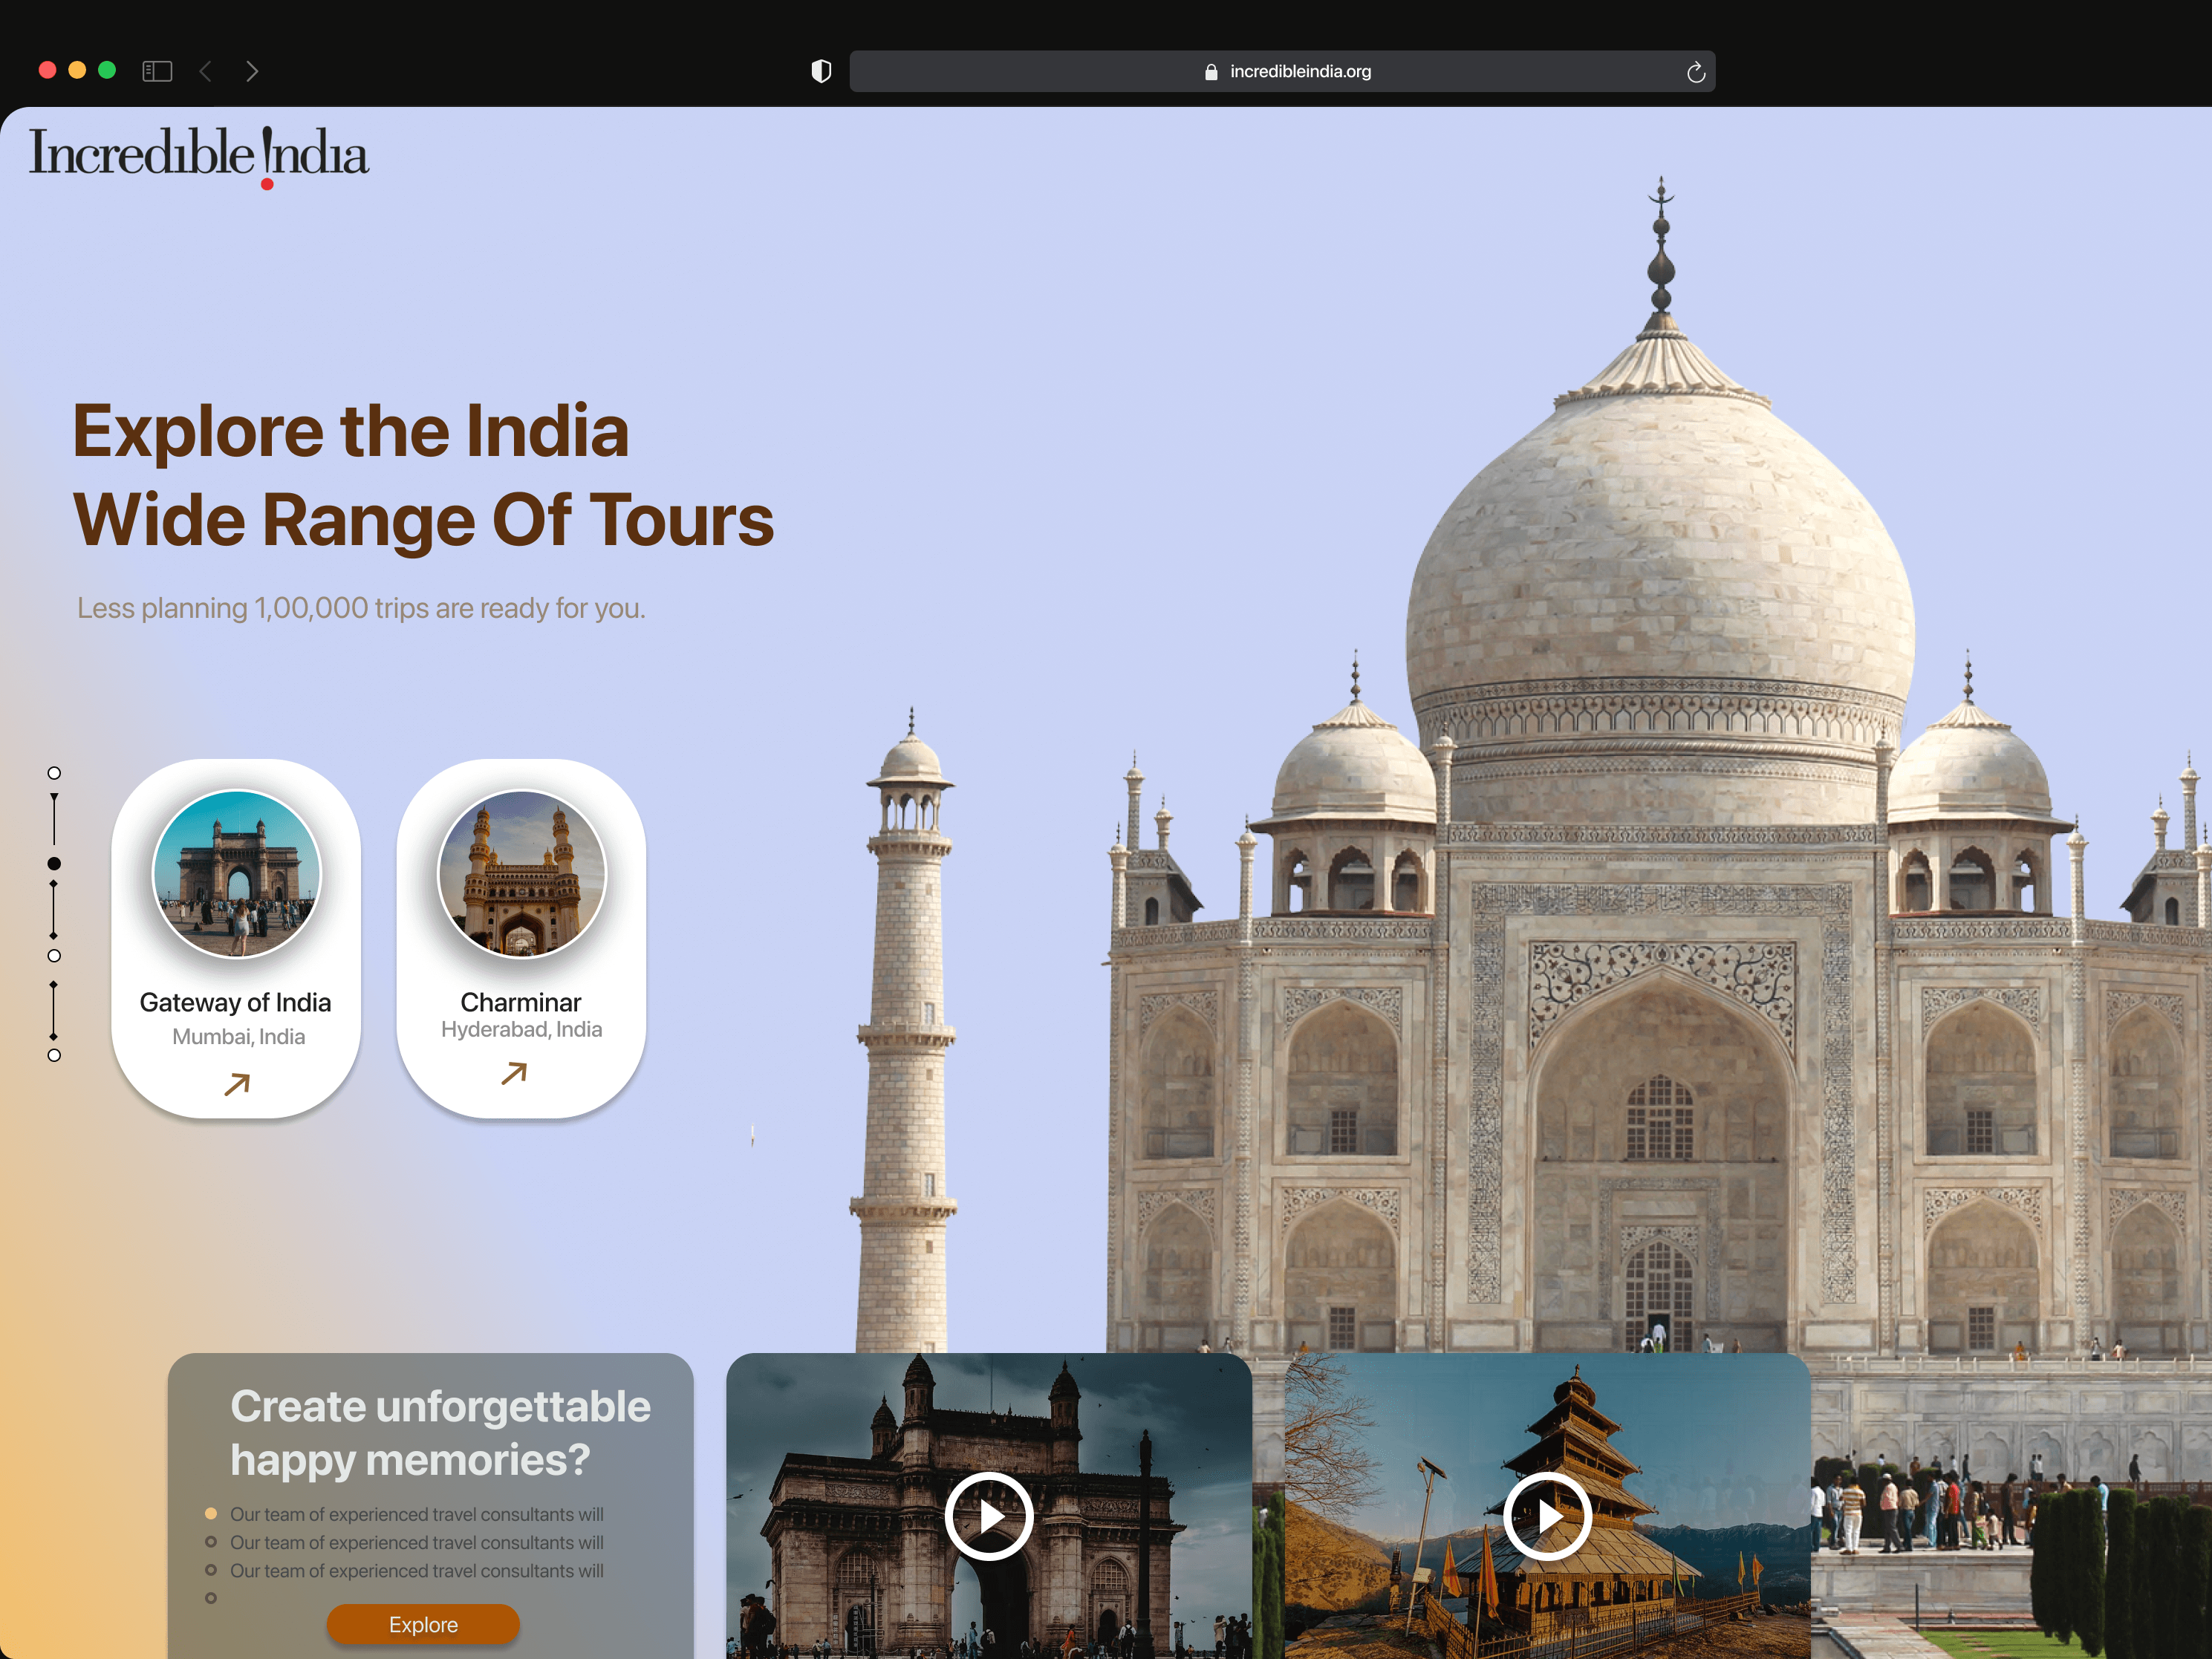2212x1659 pixels.
Task: Click the Explore button
Action: 423,1624
